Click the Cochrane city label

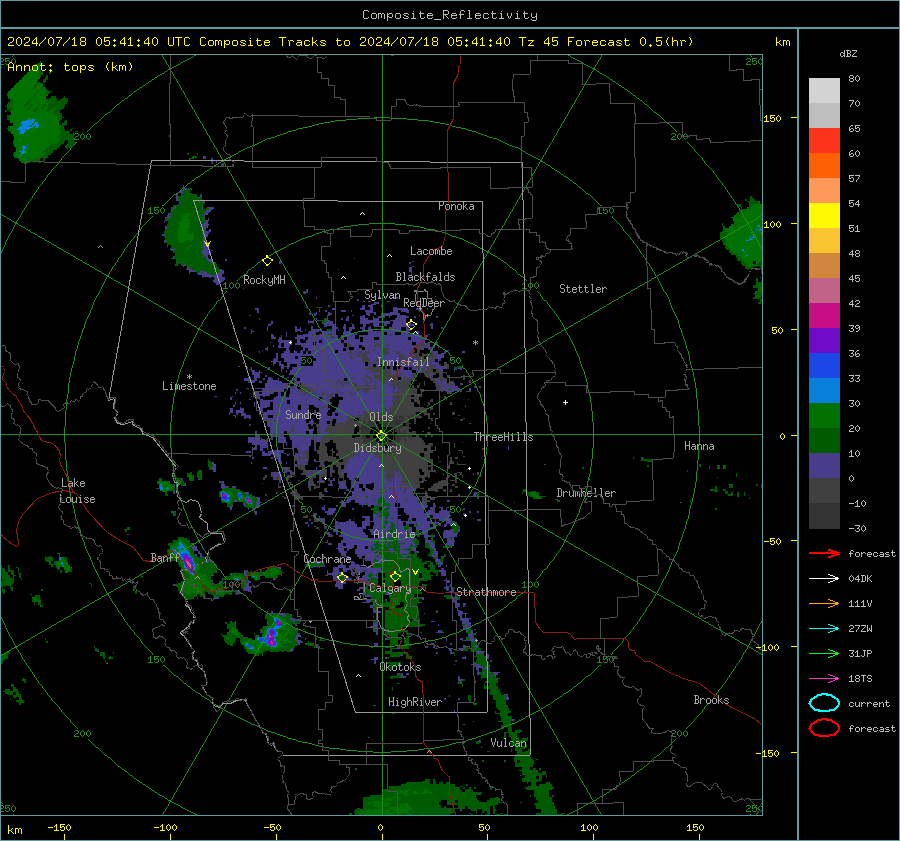(x=327, y=559)
